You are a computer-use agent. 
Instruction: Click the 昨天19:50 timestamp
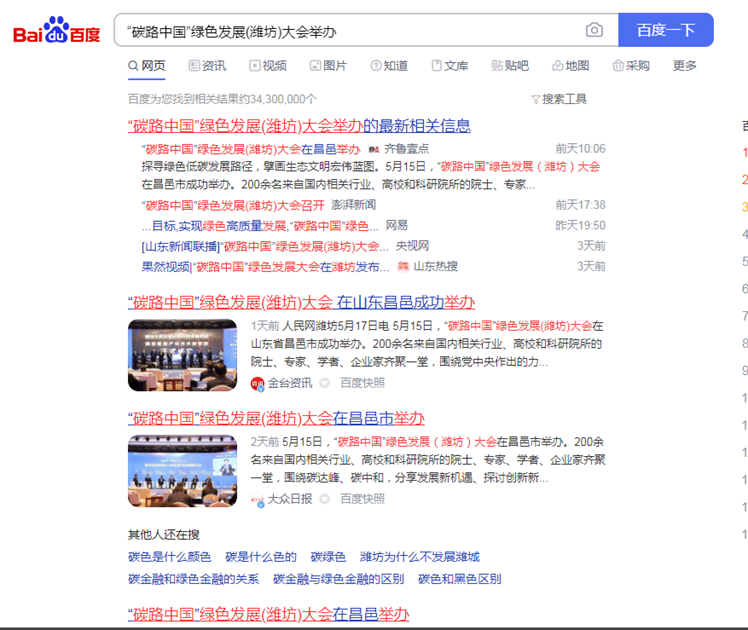click(x=580, y=226)
